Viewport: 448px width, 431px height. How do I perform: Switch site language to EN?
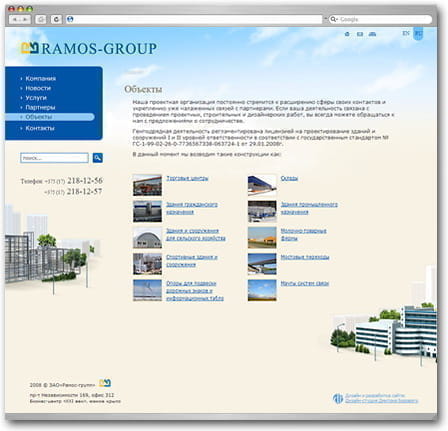coord(406,33)
